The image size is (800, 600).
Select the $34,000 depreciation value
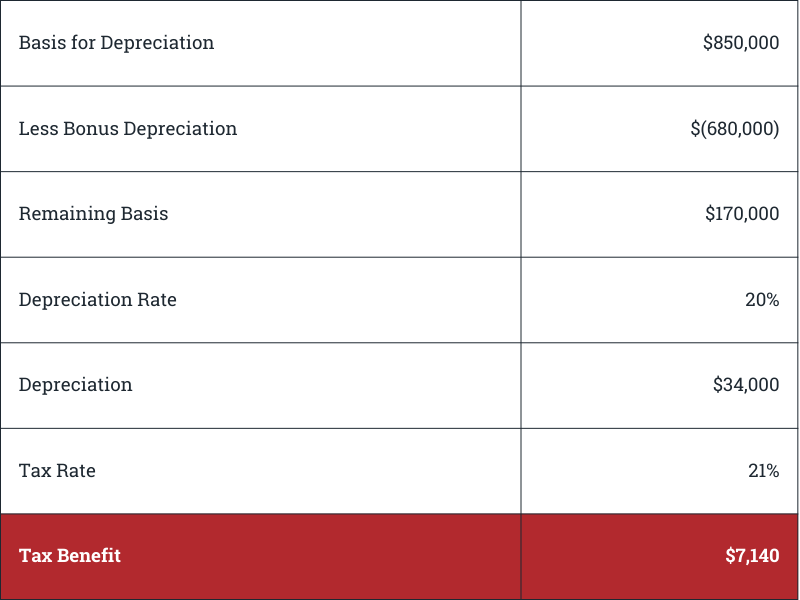(x=746, y=385)
